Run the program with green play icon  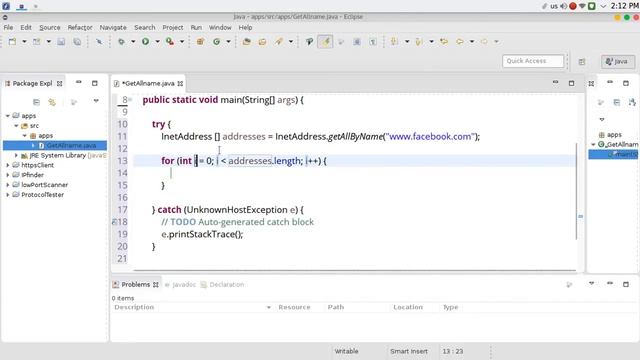click(145, 42)
